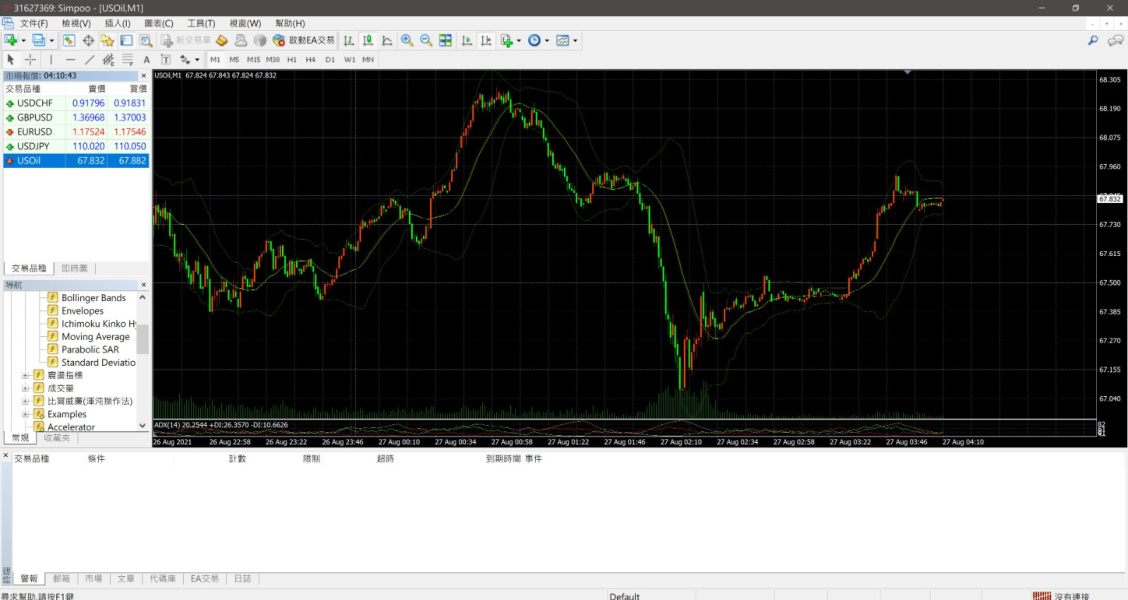The width and height of the screenshot is (1128, 600).
Task: Toggle the H4 timeframe button
Action: tap(310, 60)
